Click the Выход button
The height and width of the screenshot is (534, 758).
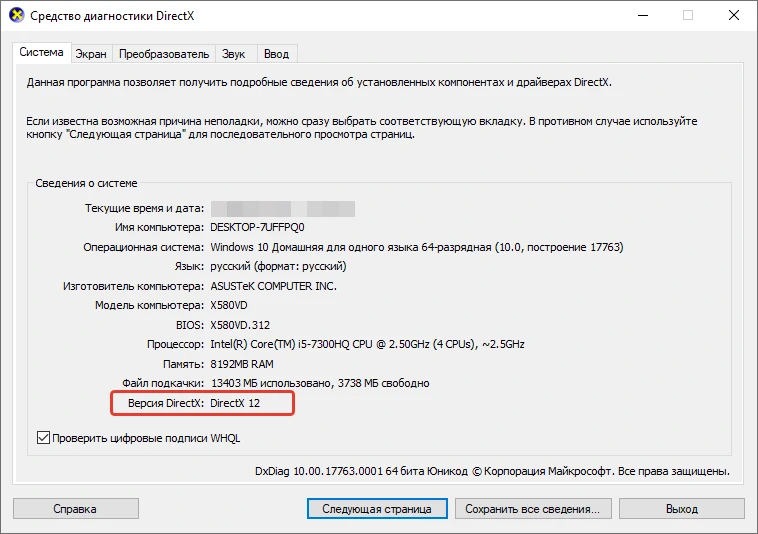682,509
